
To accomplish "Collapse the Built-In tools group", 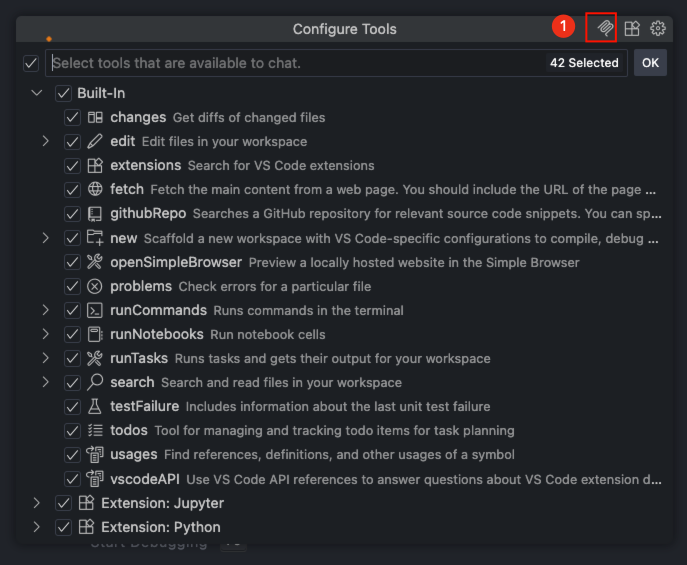I will coord(37,93).
